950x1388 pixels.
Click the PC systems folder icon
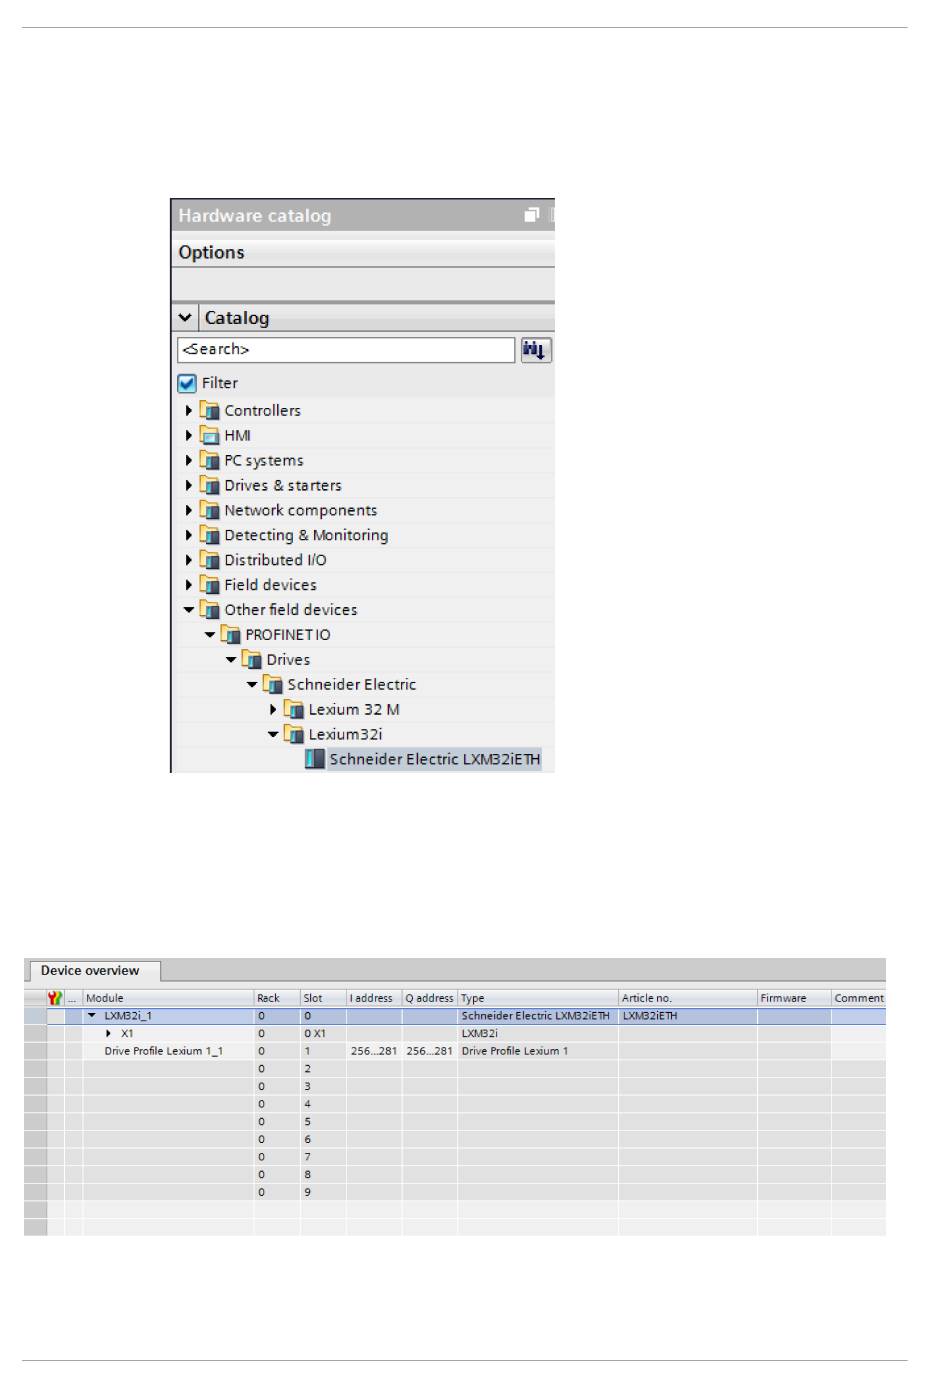coord(209,460)
